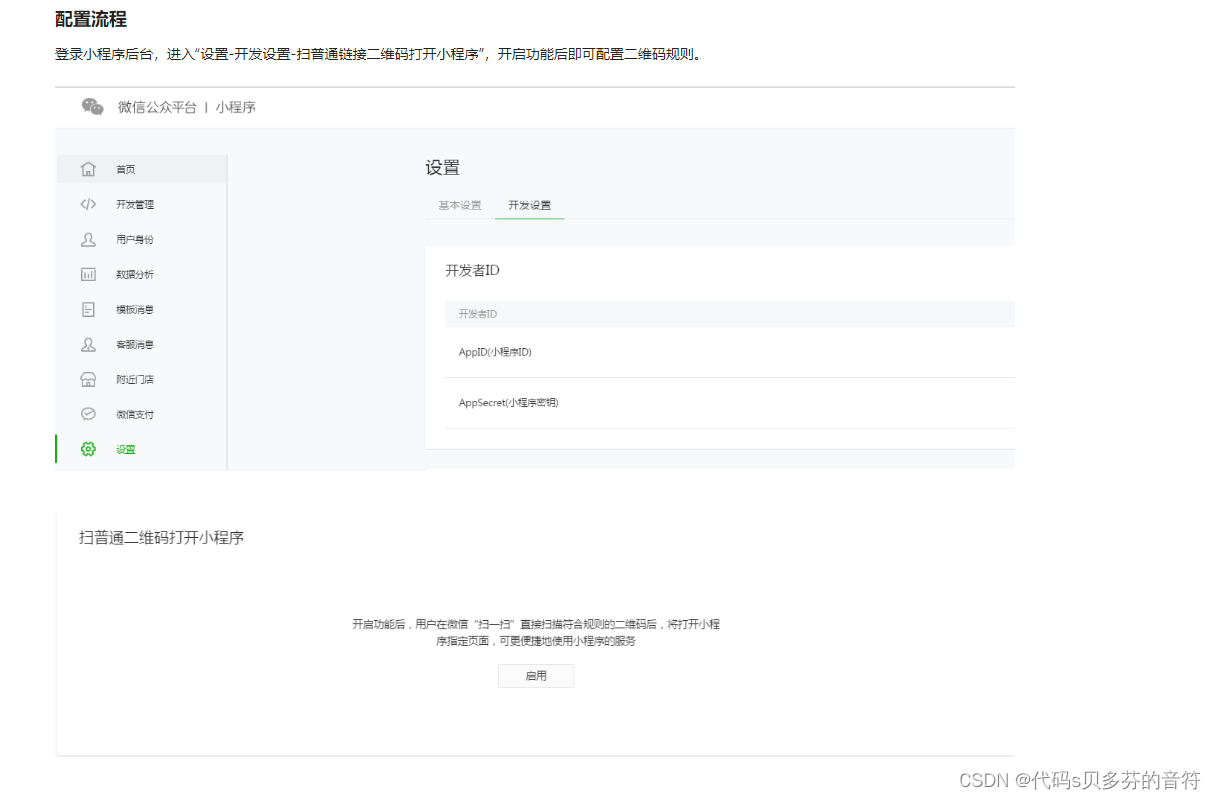
Task: Click the green gear icon for 设置
Action: tap(88, 449)
